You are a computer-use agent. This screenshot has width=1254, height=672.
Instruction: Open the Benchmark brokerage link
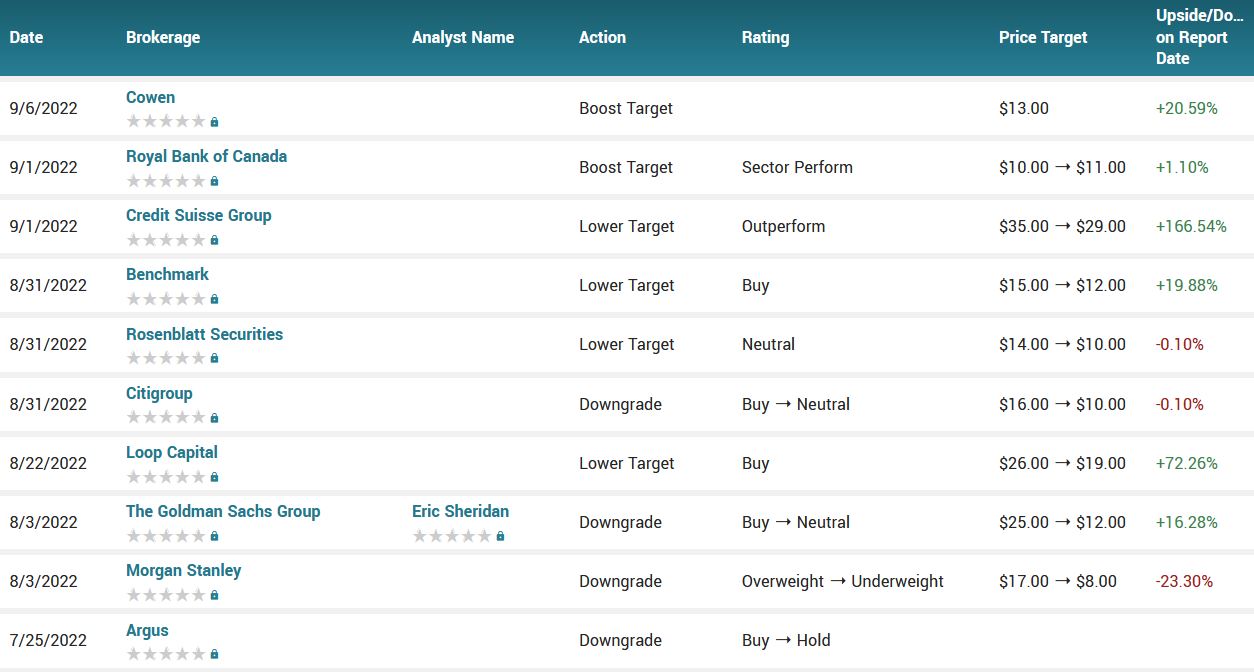click(x=167, y=274)
